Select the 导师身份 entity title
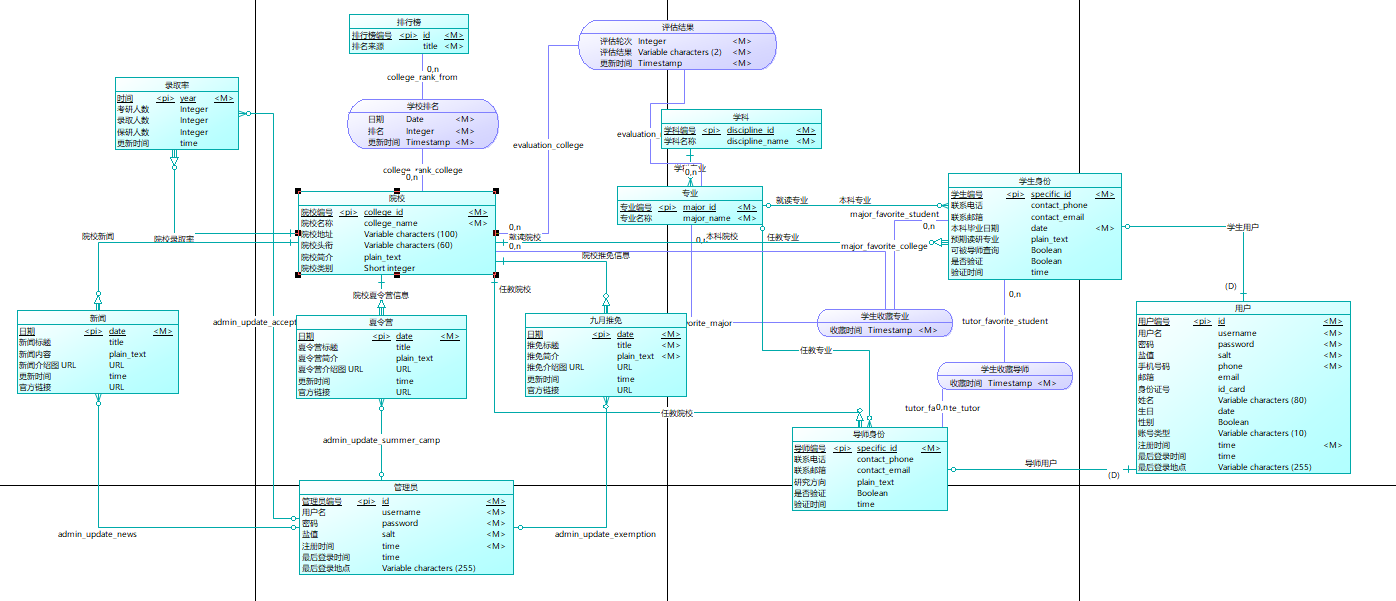 click(x=869, y=434)
